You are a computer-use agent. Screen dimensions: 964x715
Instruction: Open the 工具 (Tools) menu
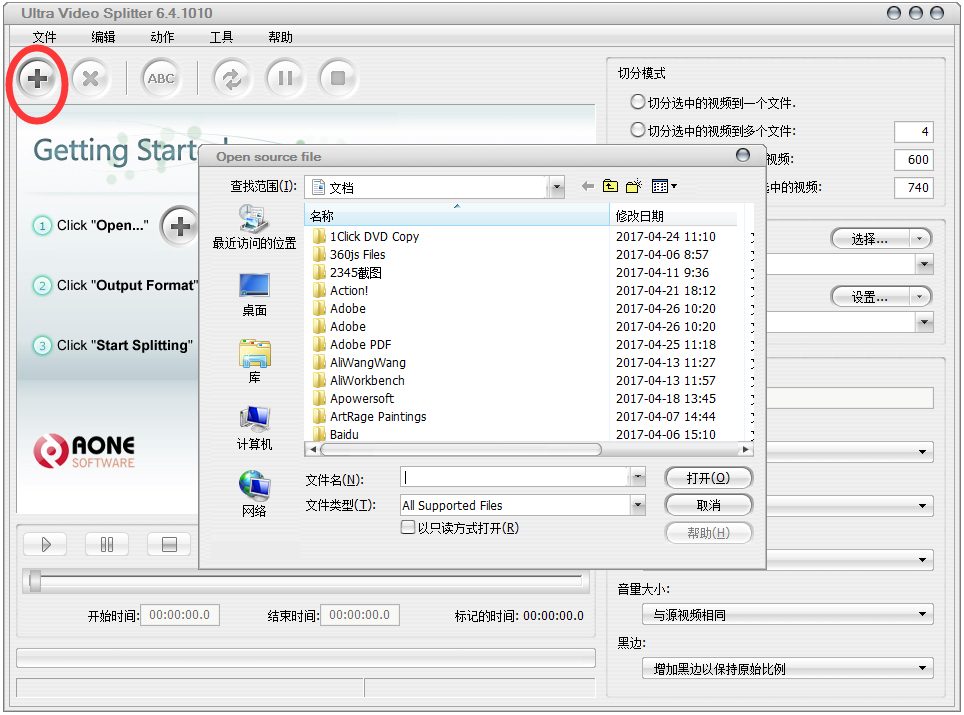tap(221, 37)
